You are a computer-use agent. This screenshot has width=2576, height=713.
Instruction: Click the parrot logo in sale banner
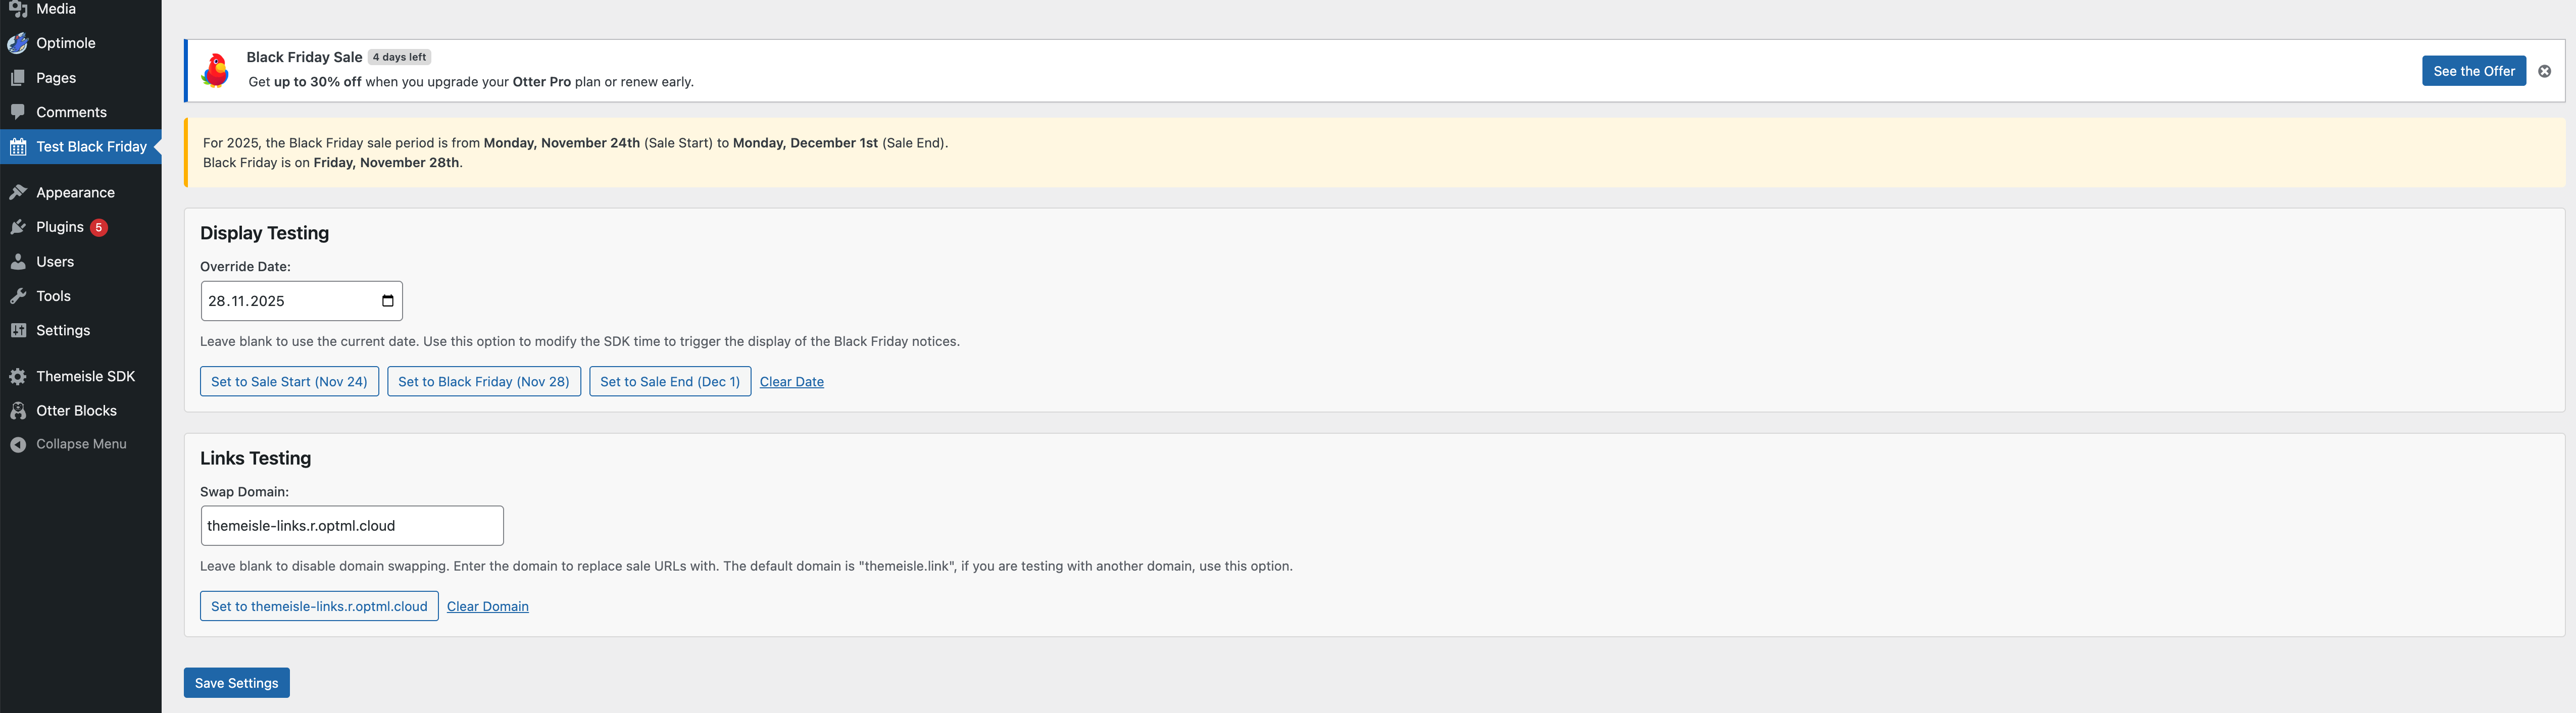pyautogui.click(x=215, y=70)
